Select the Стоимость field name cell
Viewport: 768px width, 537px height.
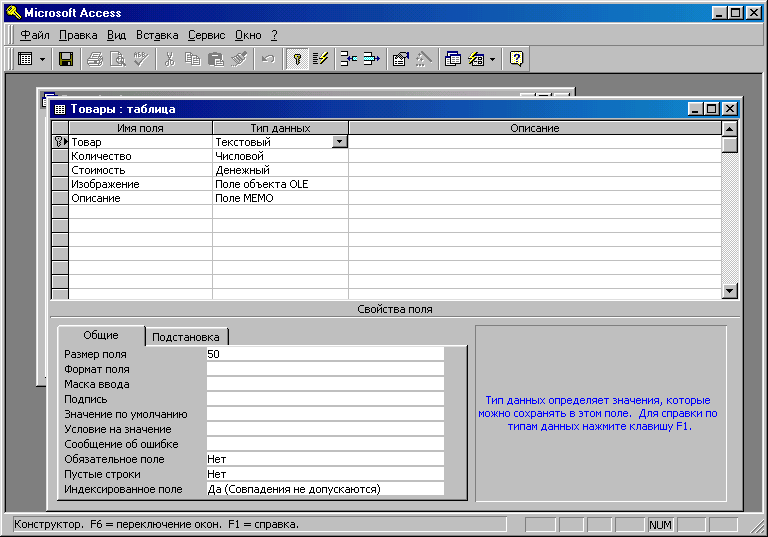pyautogui.click(x=141, y=170)
